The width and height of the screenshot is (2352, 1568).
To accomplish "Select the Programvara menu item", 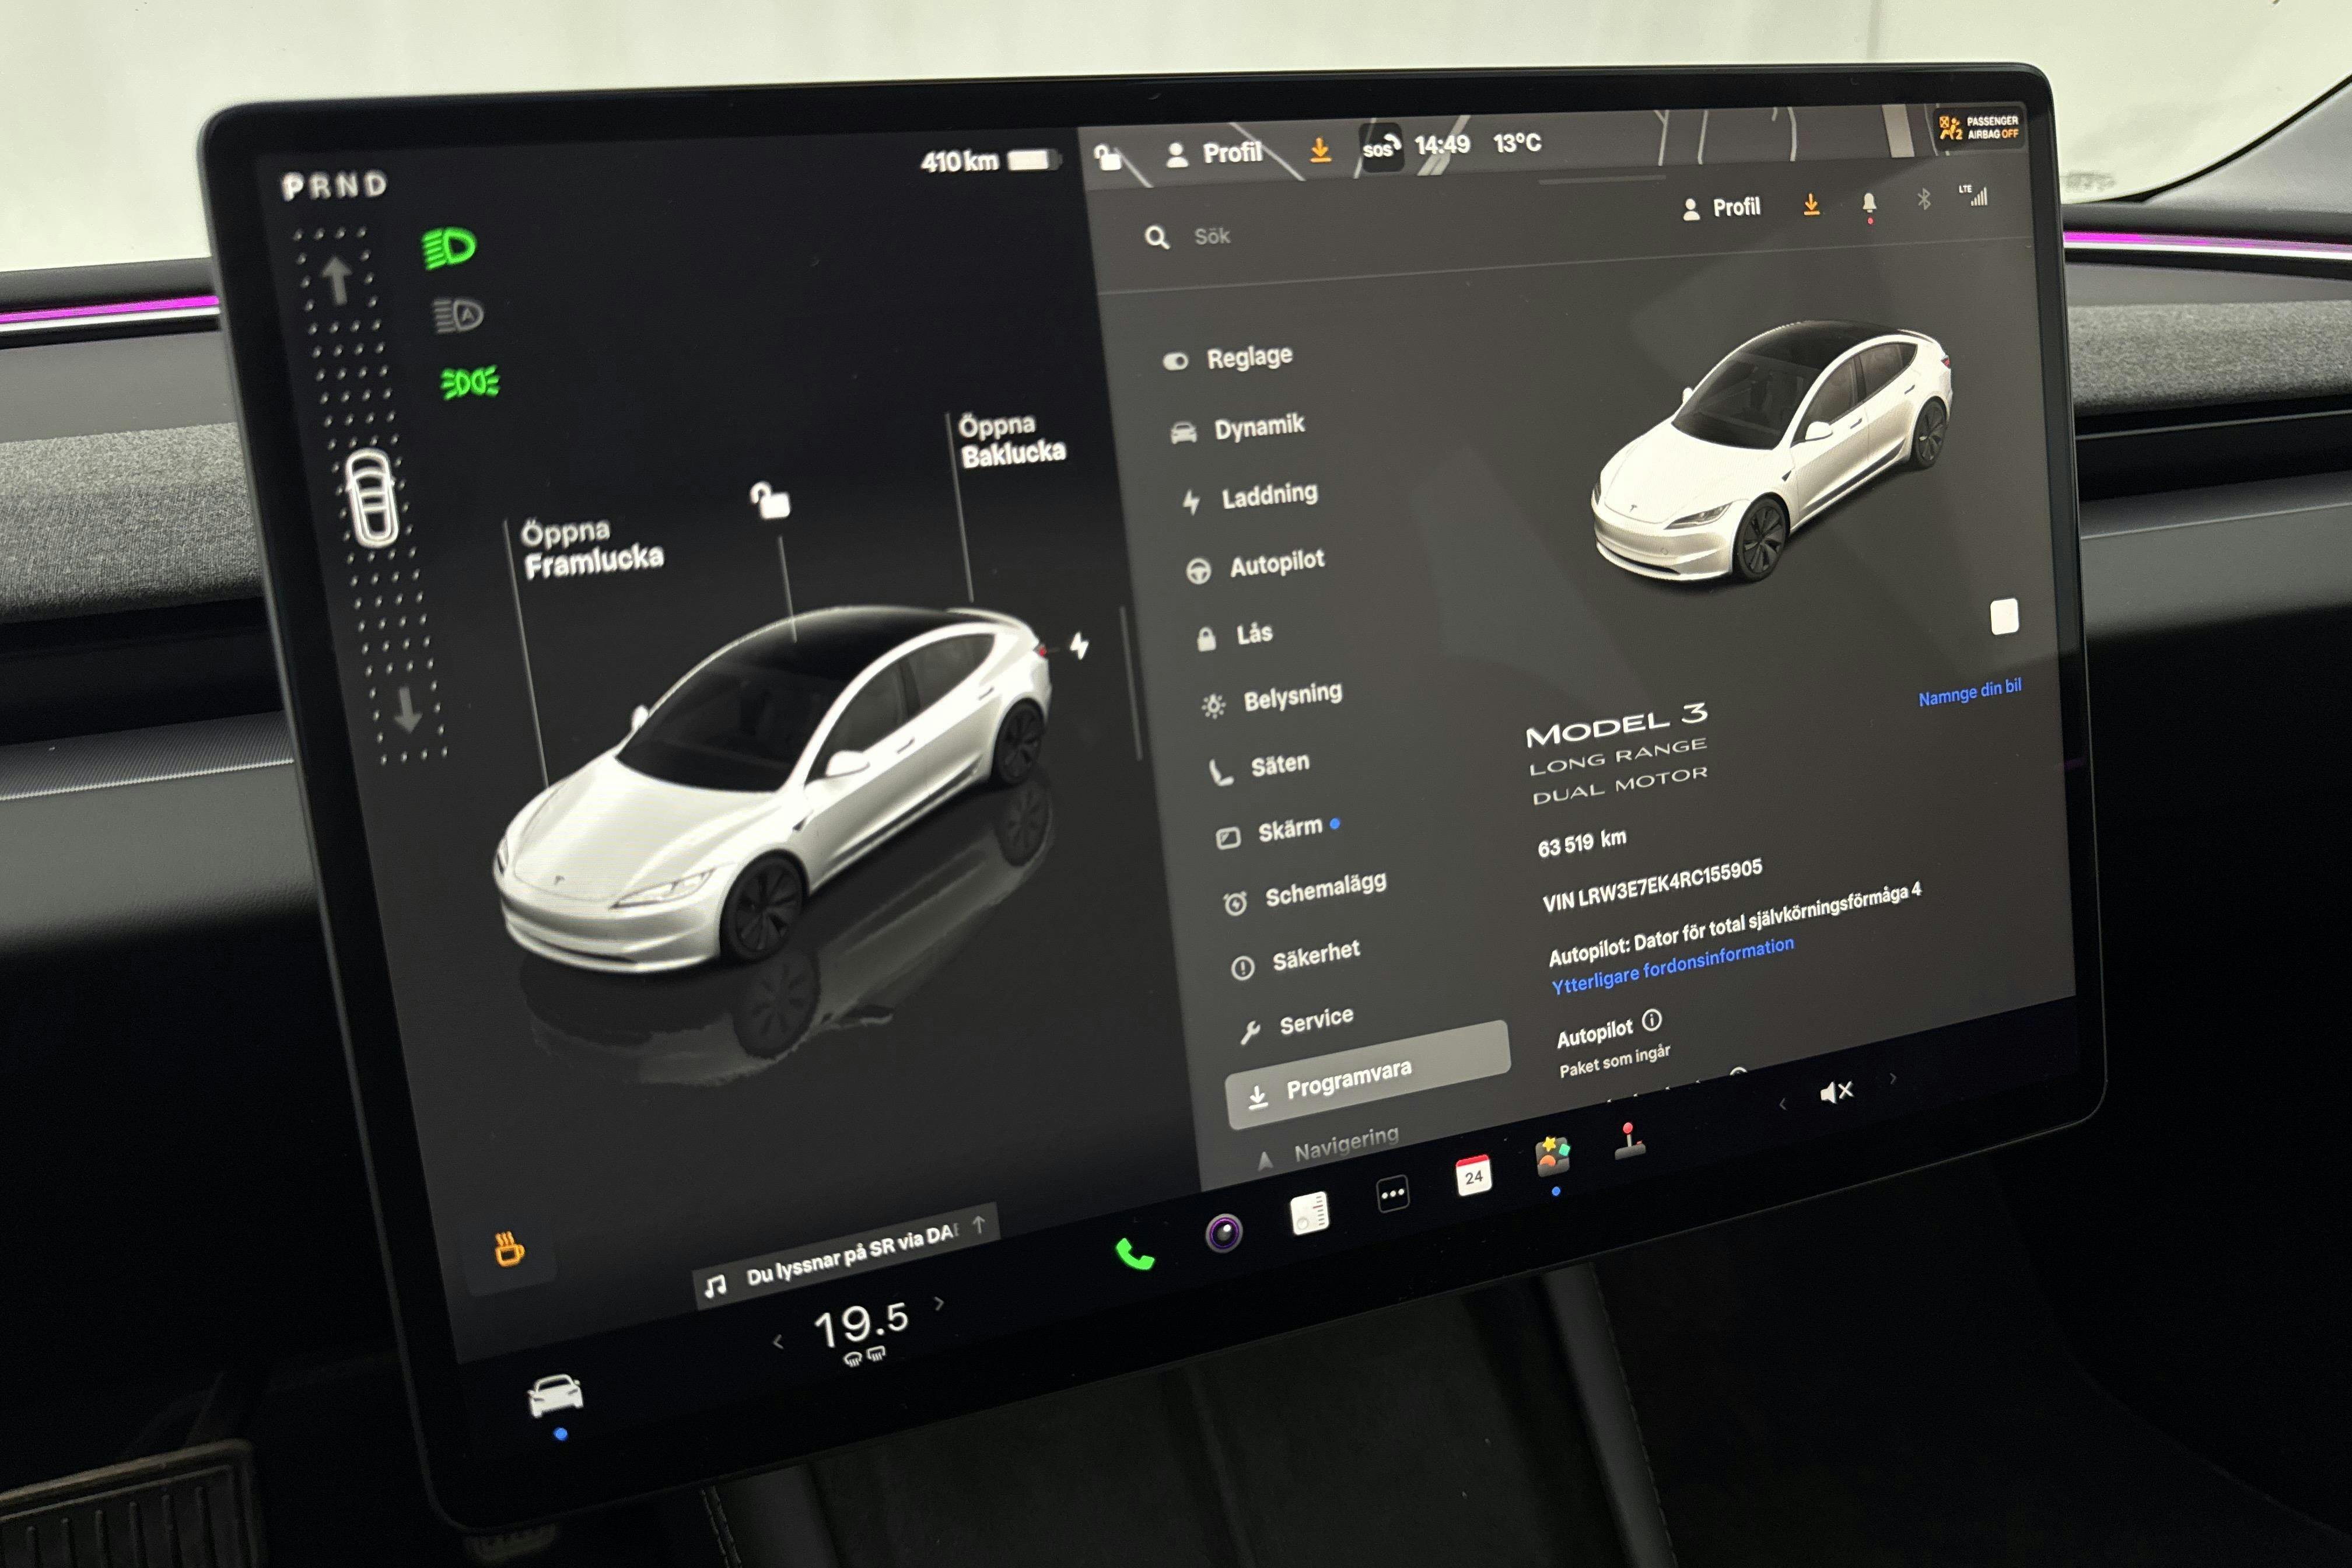I will tap(1368, 1075).
